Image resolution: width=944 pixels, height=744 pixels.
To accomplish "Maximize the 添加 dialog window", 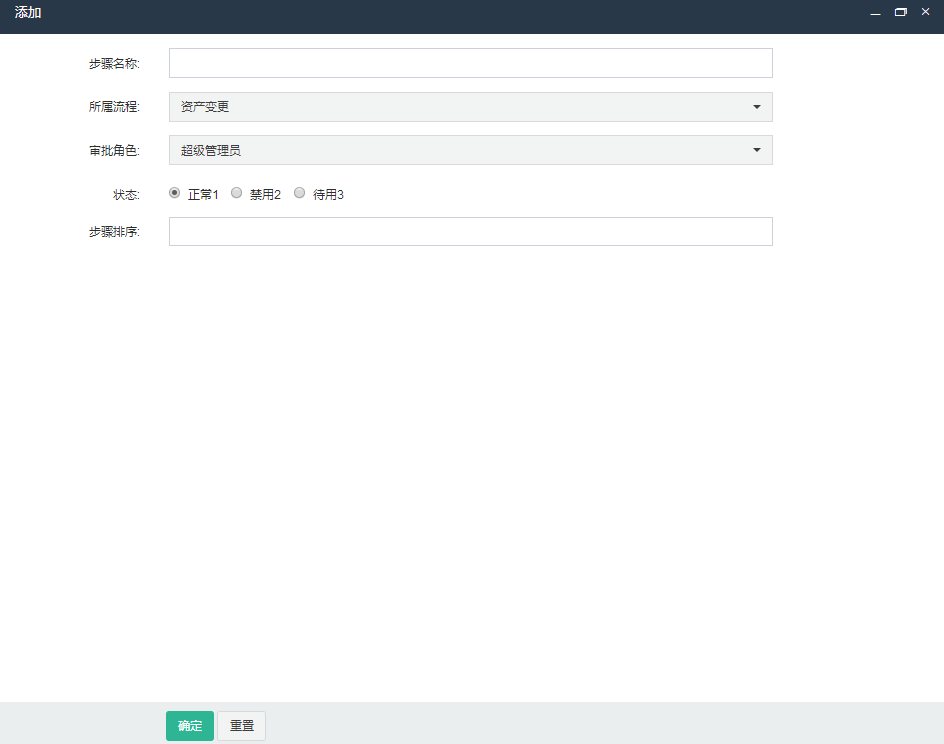I will point(901,12).
